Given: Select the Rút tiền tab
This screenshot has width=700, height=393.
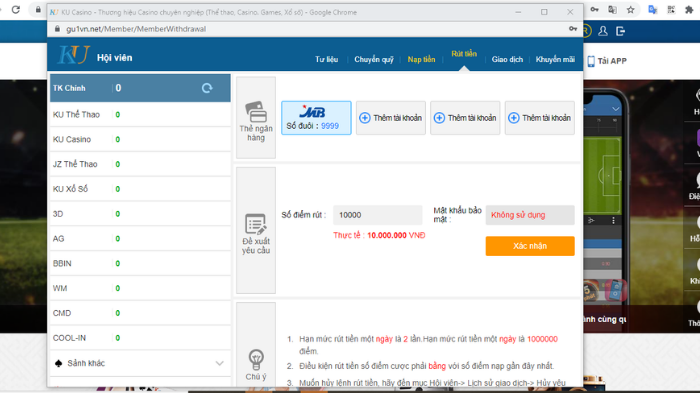Looking at the screenshot, I should click(464, 54).
